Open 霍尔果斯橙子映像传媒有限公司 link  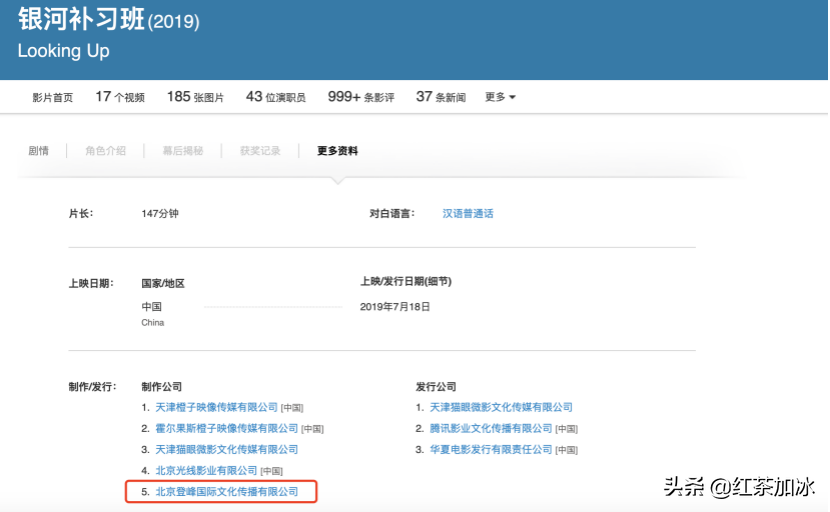[x=227, y=428]
